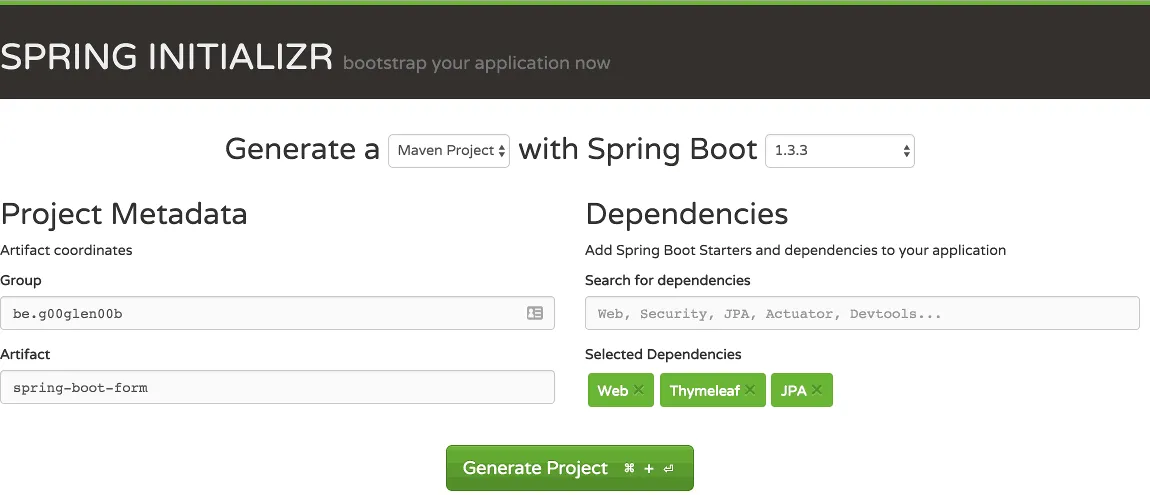Click the Project Metadata heading
The height and width of the screenshot is (495, 1150).
tap(124, 213)
